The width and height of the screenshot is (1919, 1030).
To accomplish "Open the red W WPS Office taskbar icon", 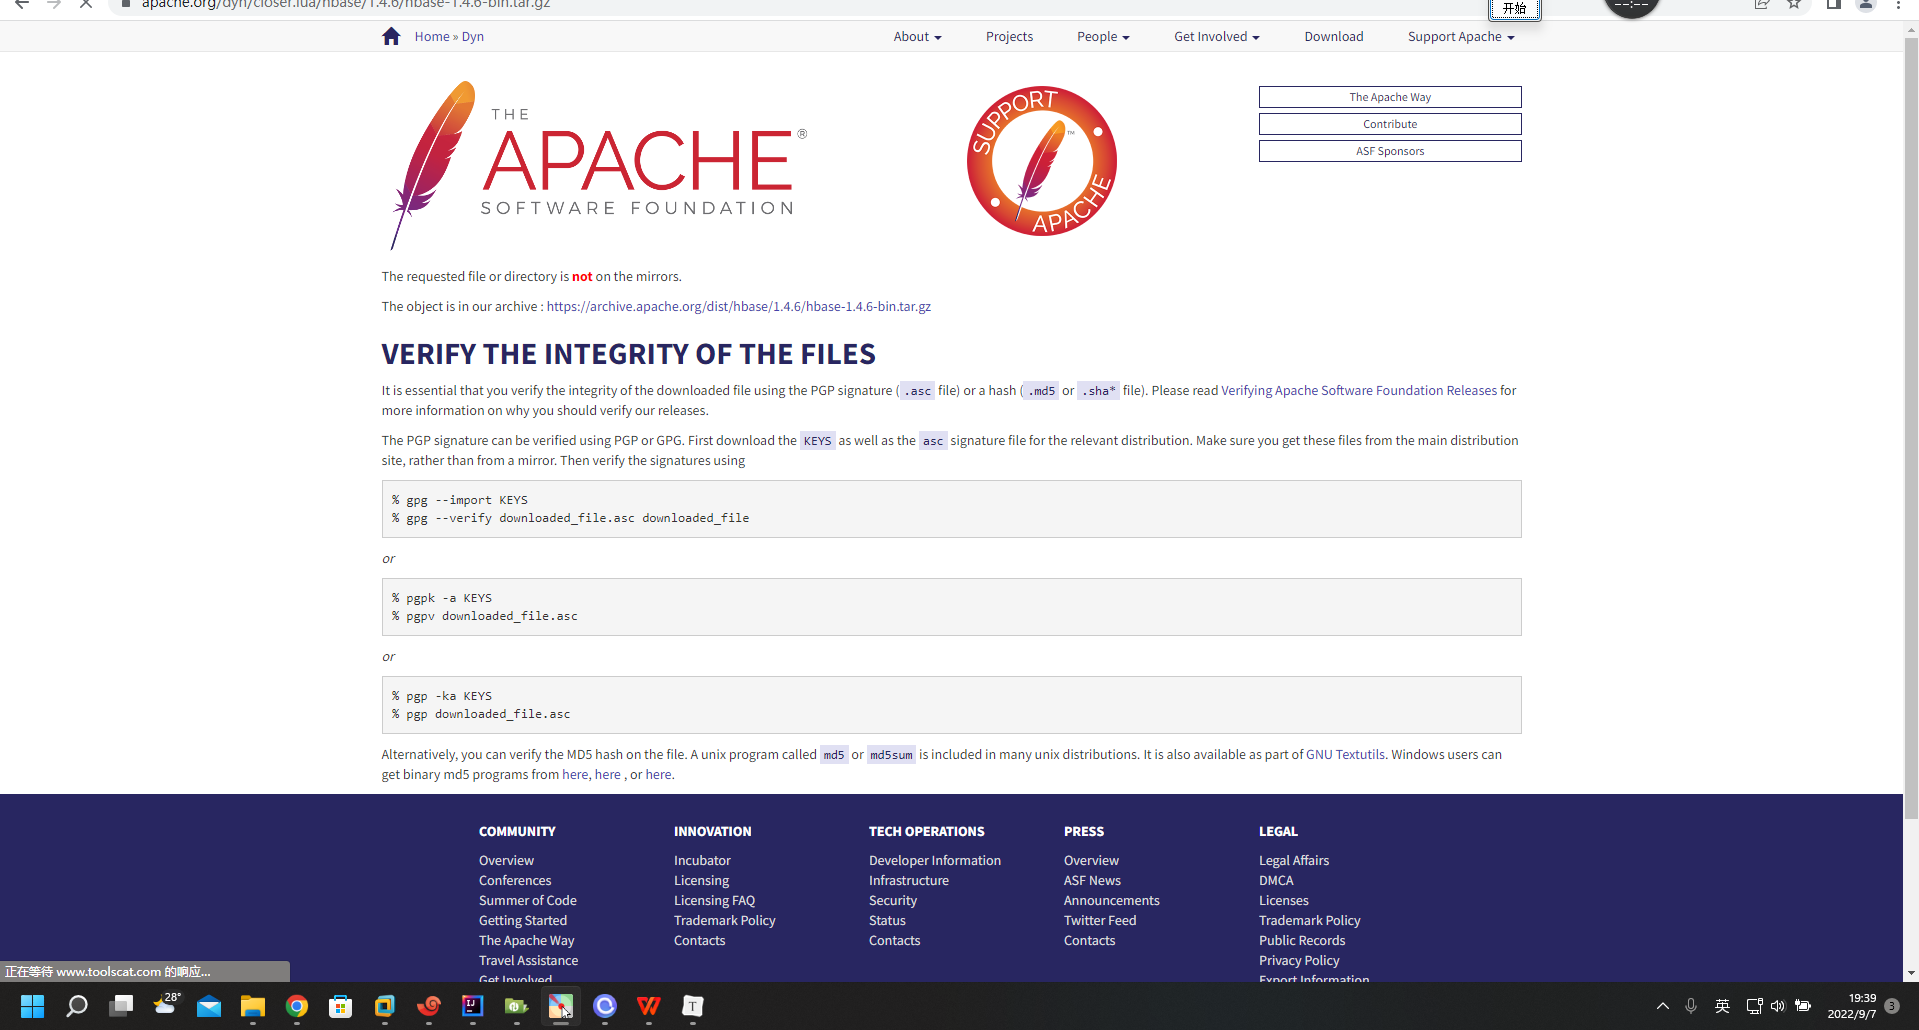I will point(649,1006).
